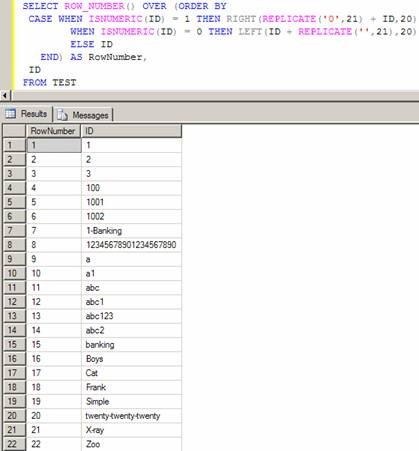Image resolution: width=419 pixels, height=451 pixels.
Task: Click RowNumber cell with value 15
Action: [x=54, y=345]
